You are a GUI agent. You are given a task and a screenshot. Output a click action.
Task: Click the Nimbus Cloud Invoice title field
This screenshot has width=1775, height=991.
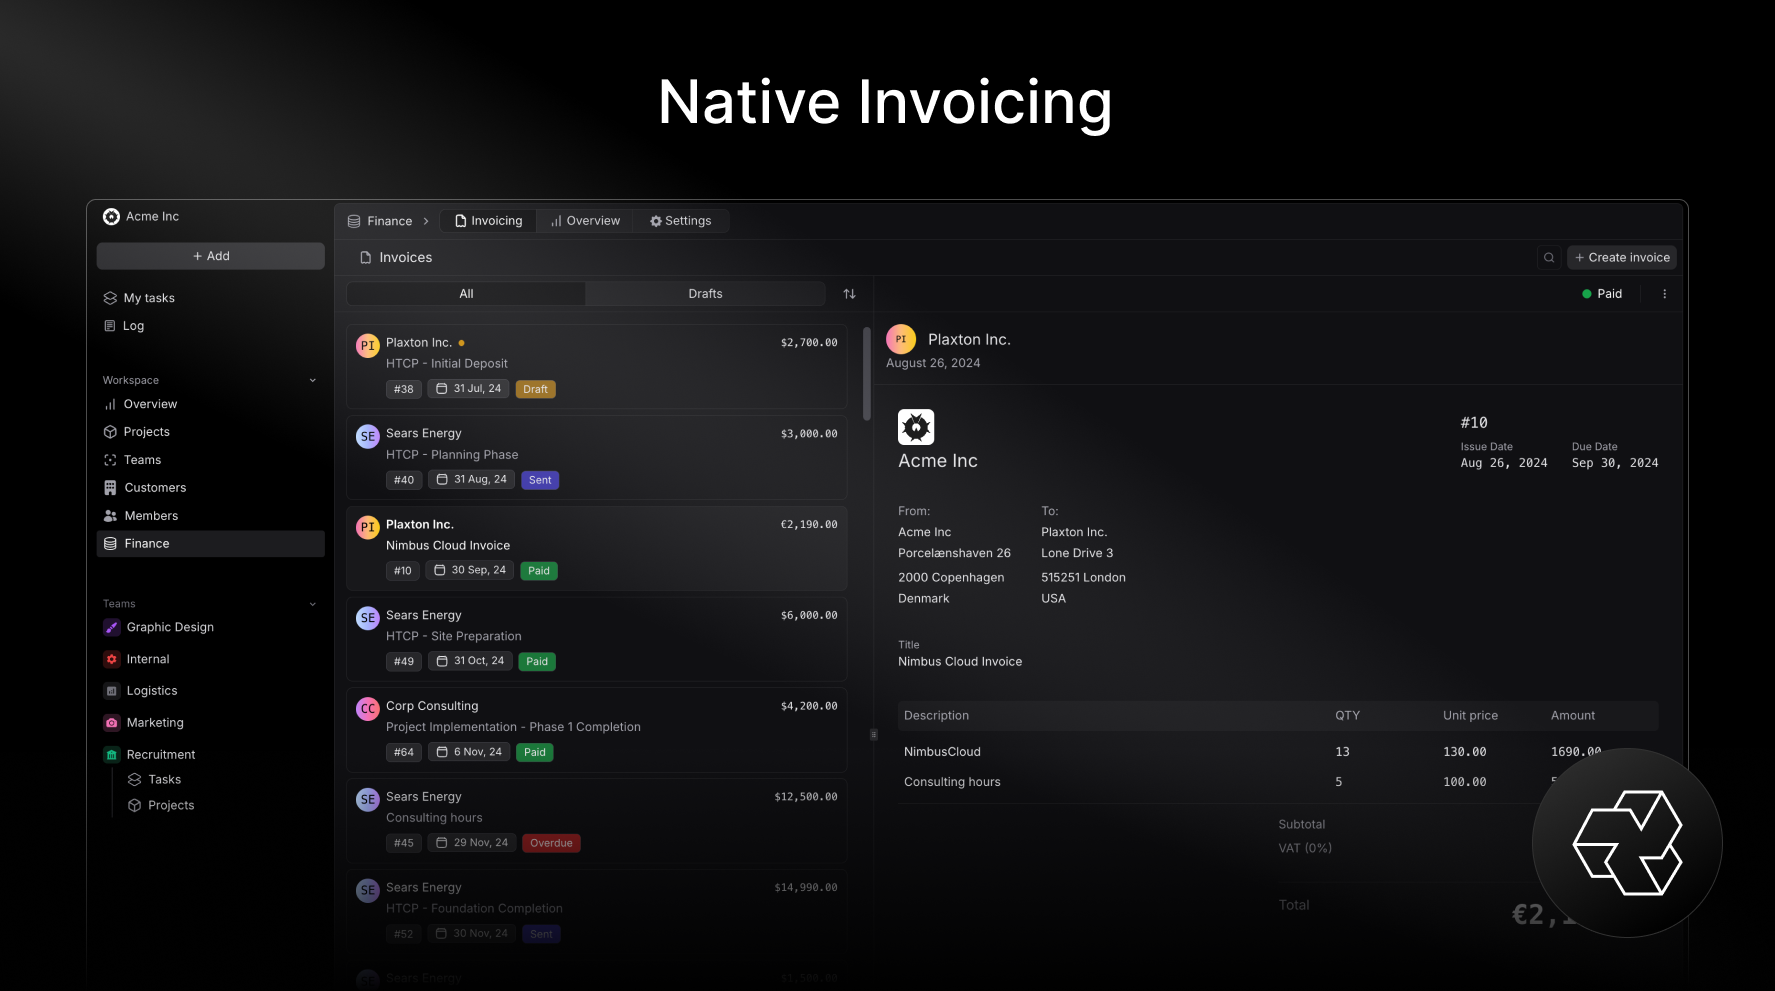960,662
